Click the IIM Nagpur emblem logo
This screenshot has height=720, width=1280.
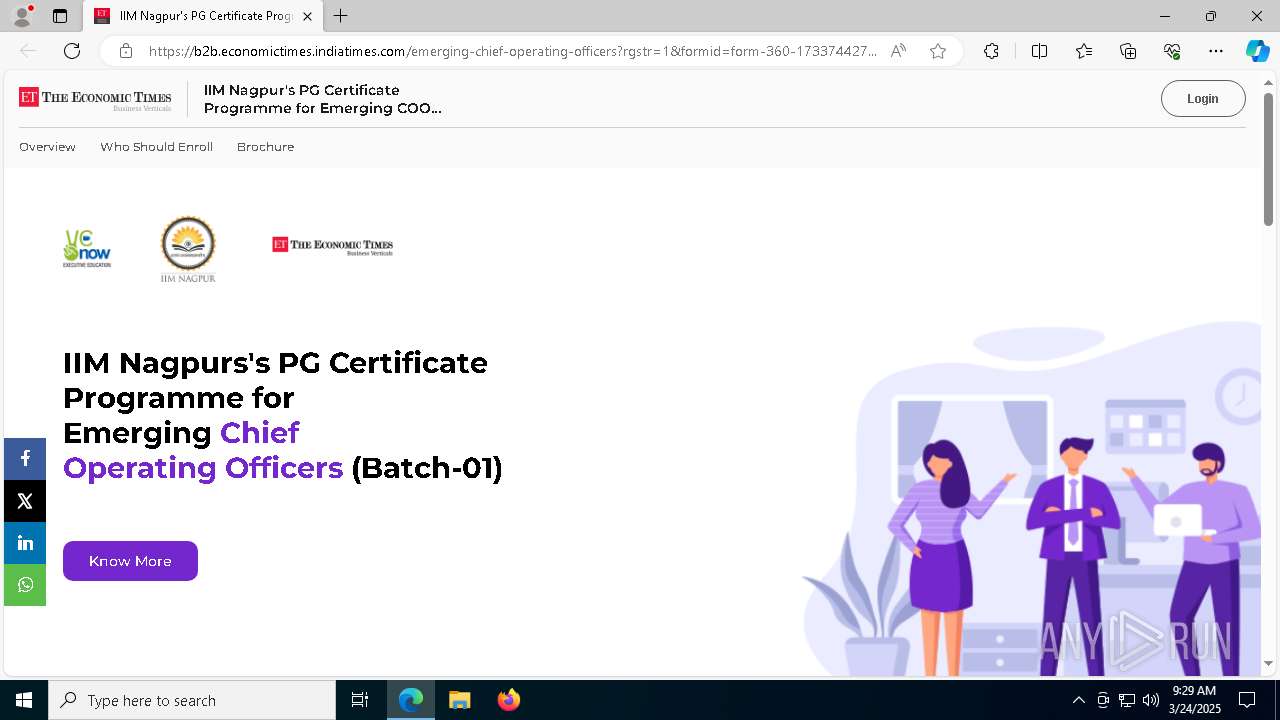(x=188, y=249)
